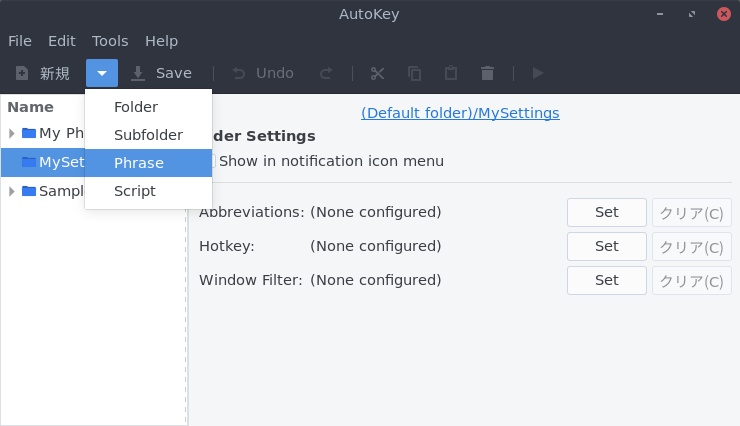Collapse the New item dropdown arrow button
The height and width of the screenshot is (426, 740).
pos(102,73)
